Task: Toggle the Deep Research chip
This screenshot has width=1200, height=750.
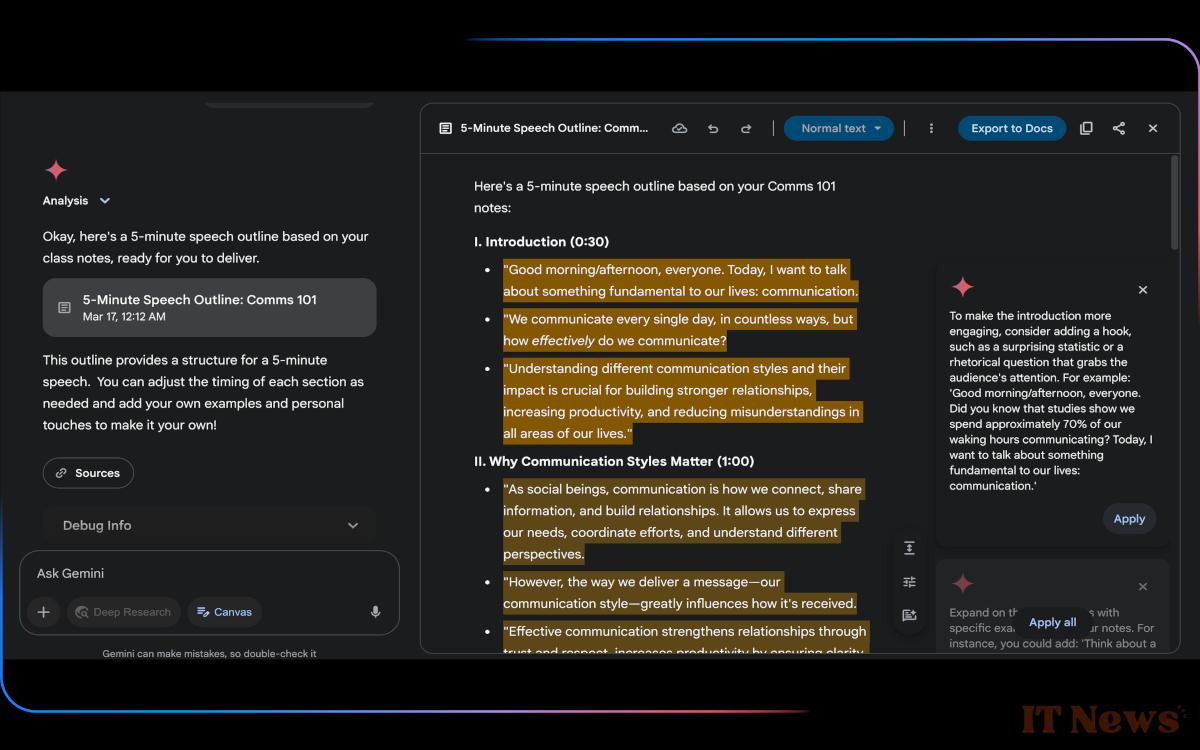Action: [x=124, y=612]
